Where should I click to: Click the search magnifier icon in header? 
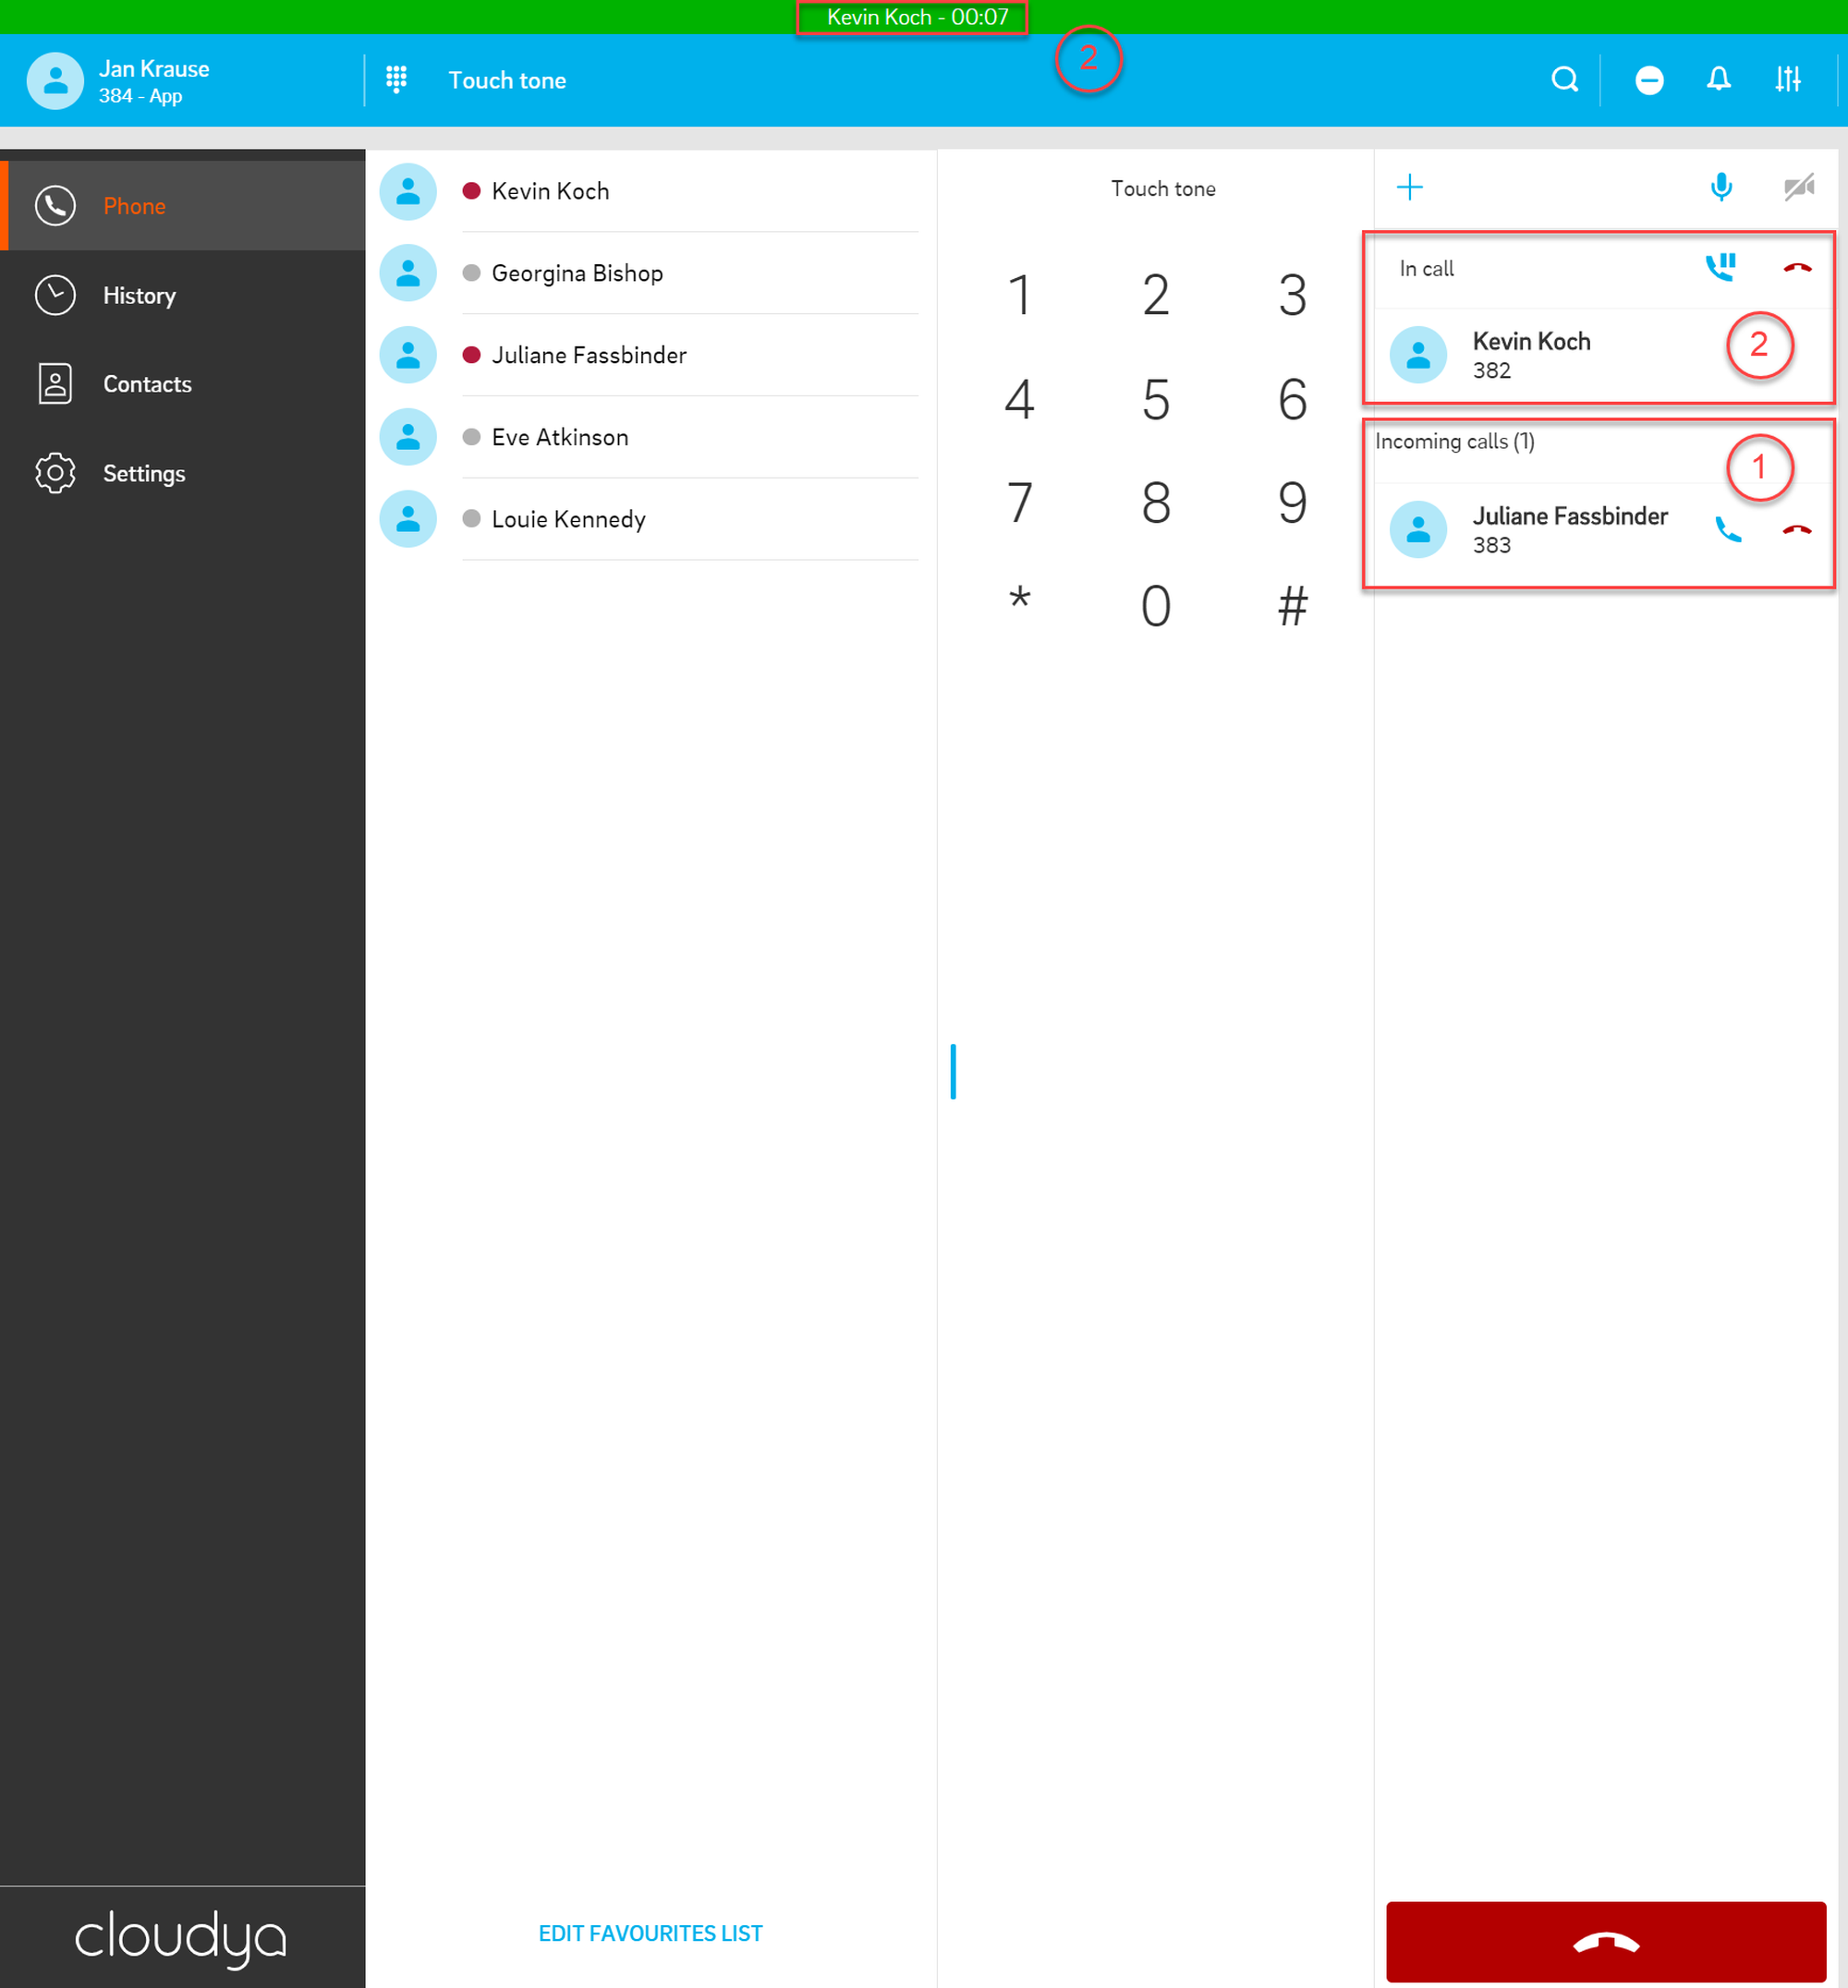[x=1564, y=79]
